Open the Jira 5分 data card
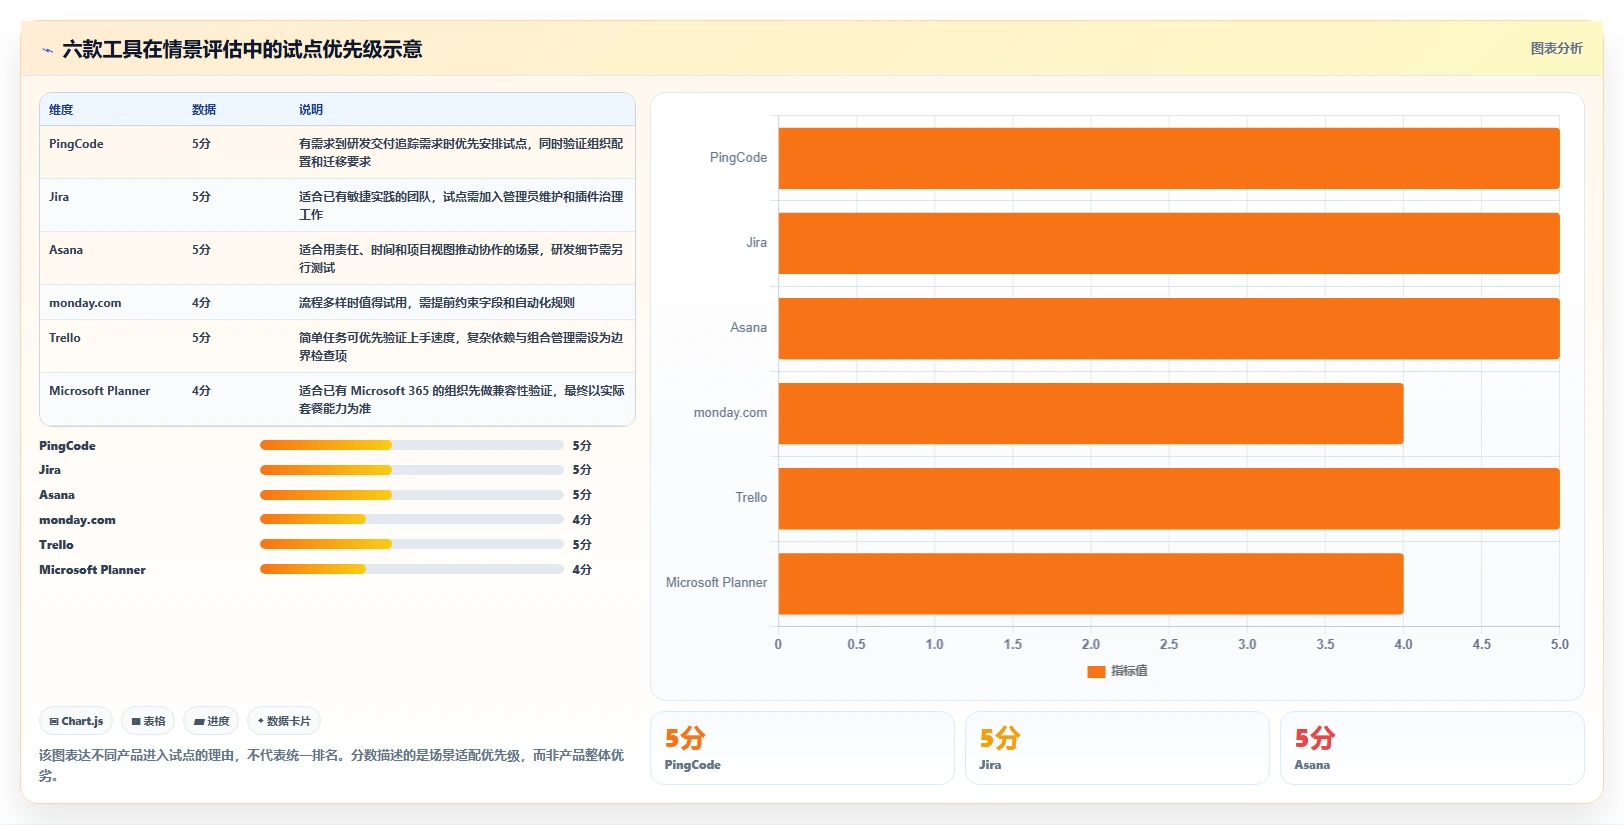The image size is (1624, 825). coord(1117,748)
